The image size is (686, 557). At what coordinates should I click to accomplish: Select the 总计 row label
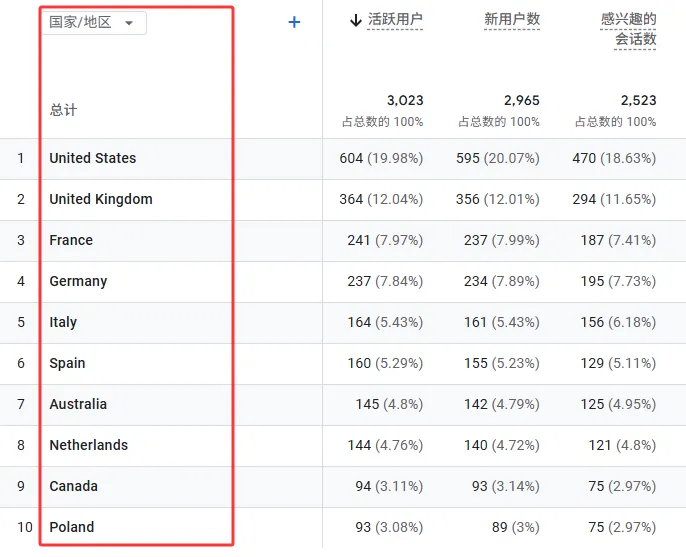coord(63,109)
